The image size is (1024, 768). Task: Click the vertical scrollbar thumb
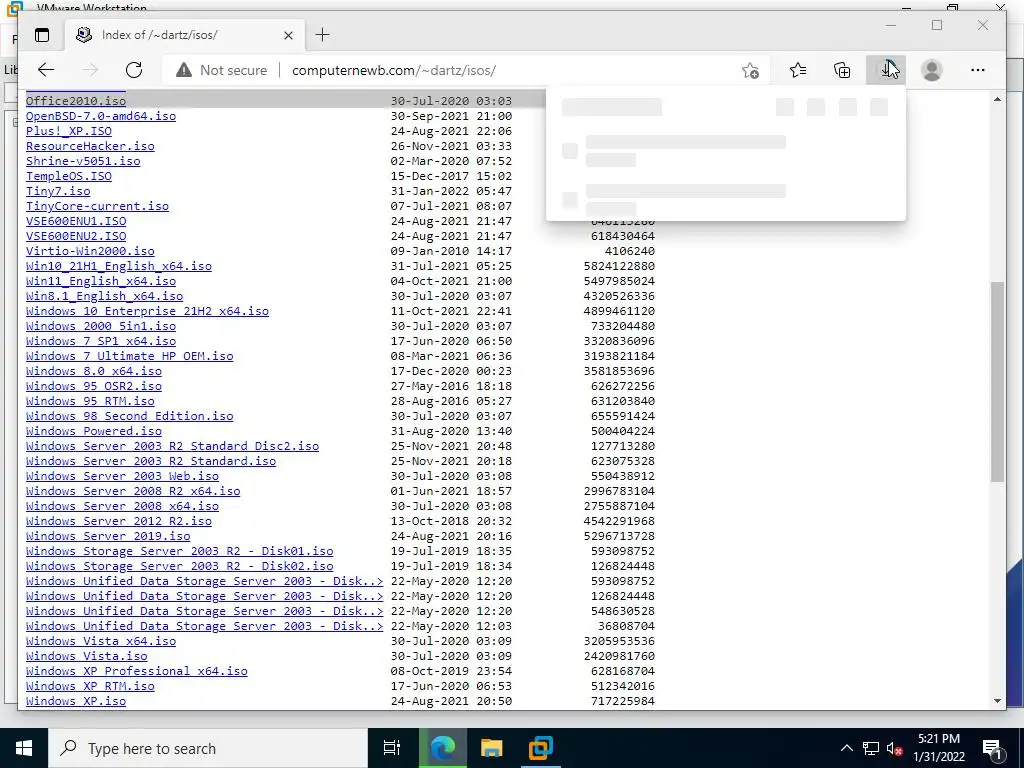[997, 382]
